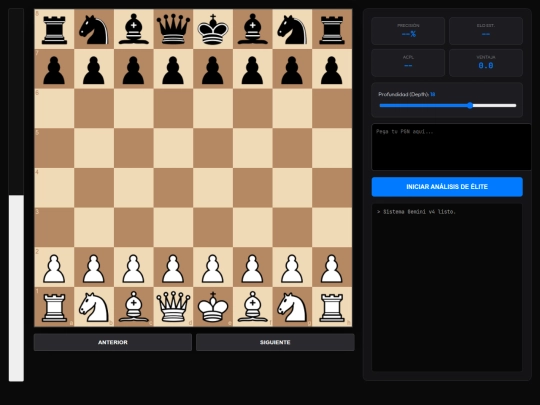
Task: Select the black rook on a8
Action: pyautogui.click(x=54, y=29)
